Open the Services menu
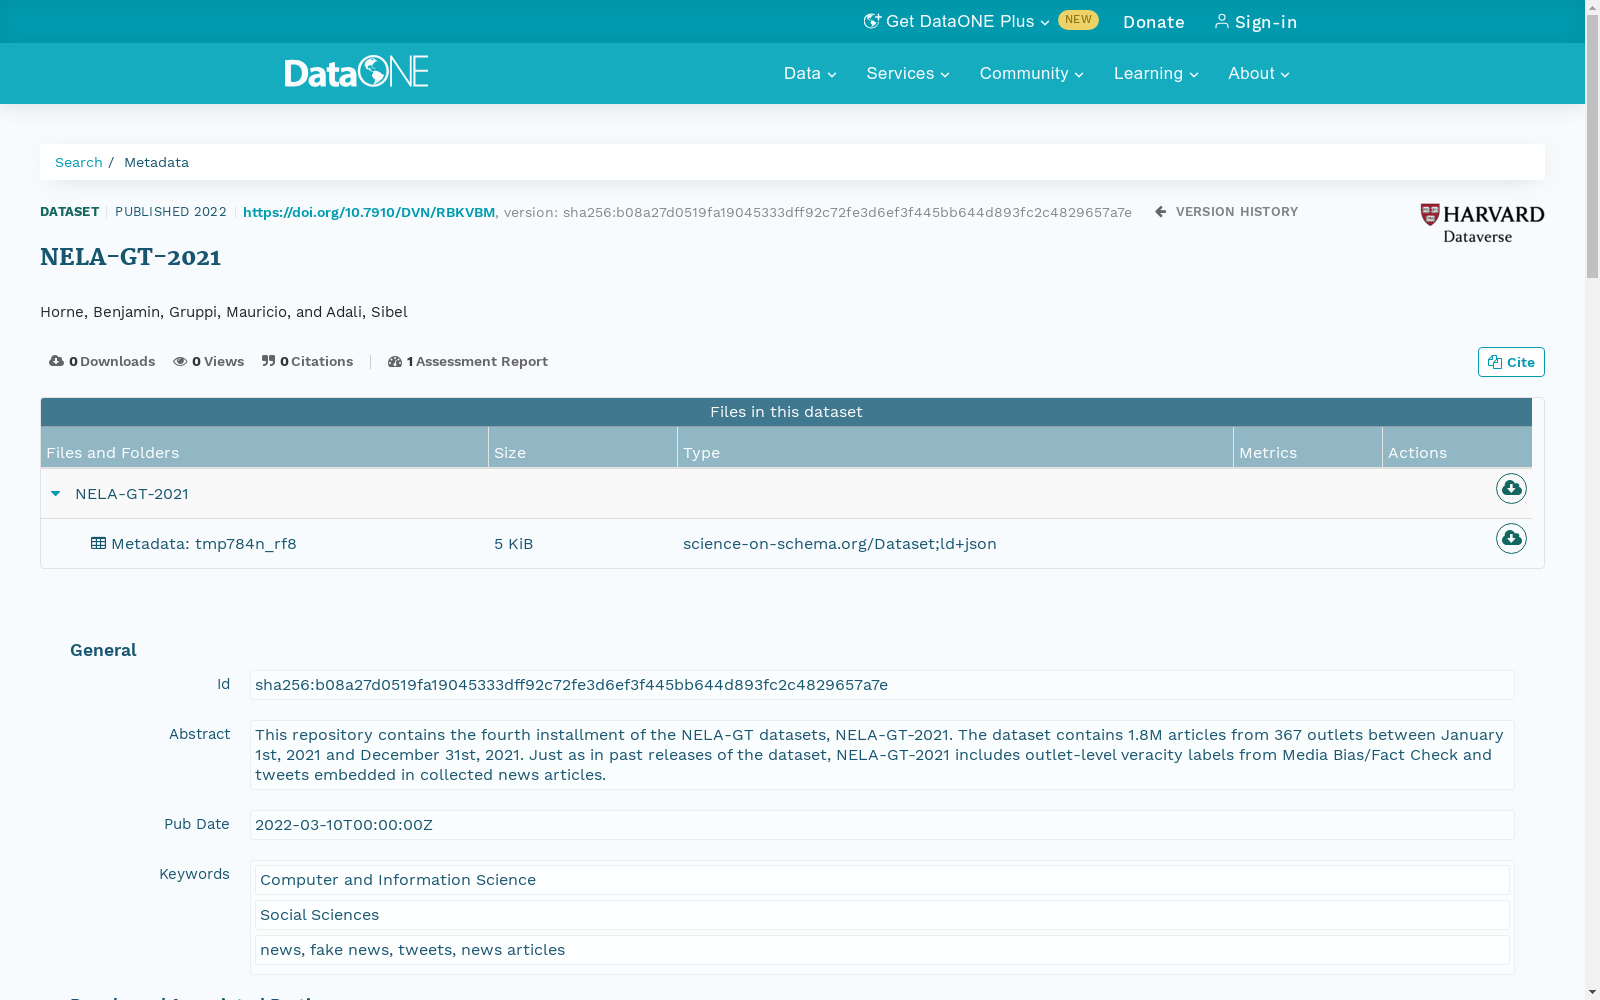The width and height of the screenshot is (1600, 1000). pos(906,73)
